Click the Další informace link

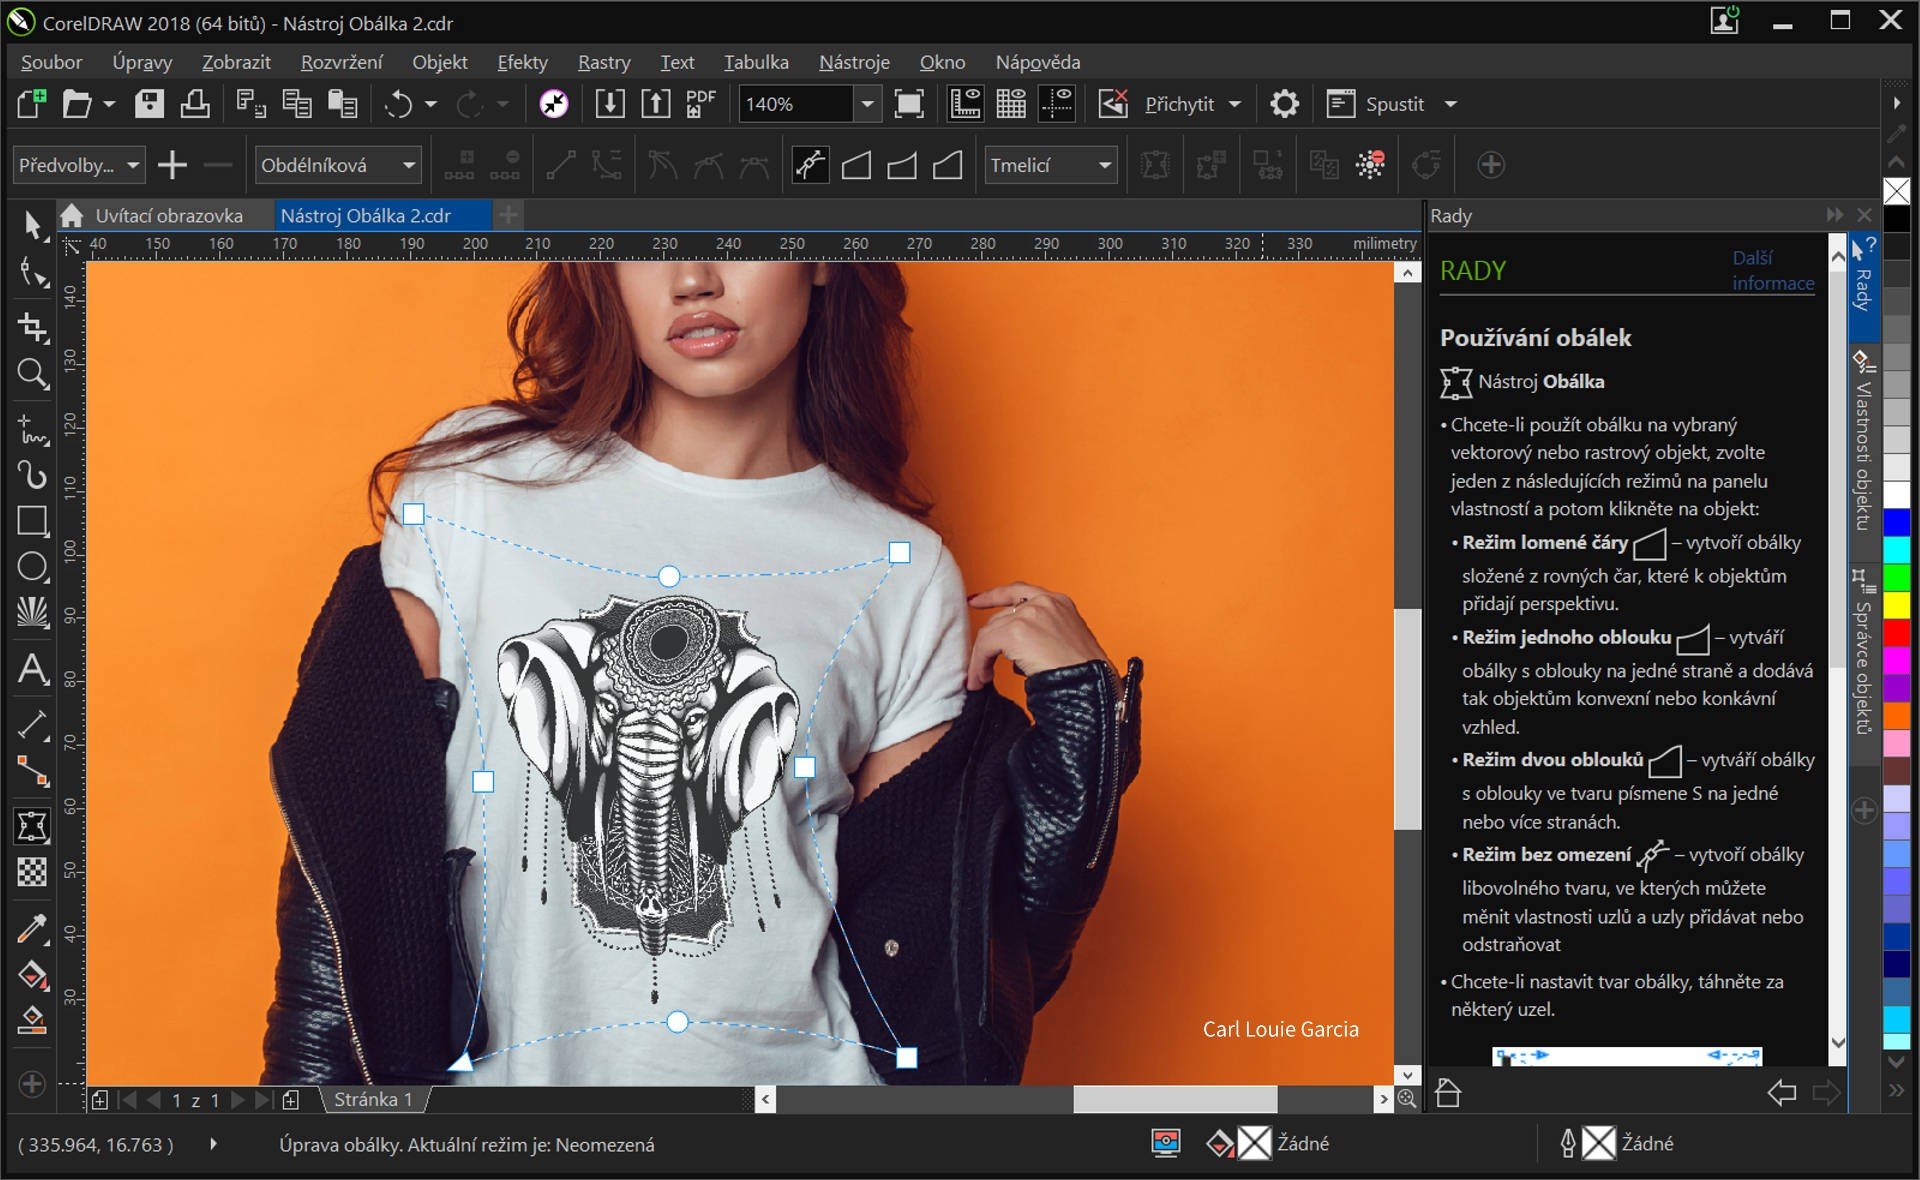1772,271
